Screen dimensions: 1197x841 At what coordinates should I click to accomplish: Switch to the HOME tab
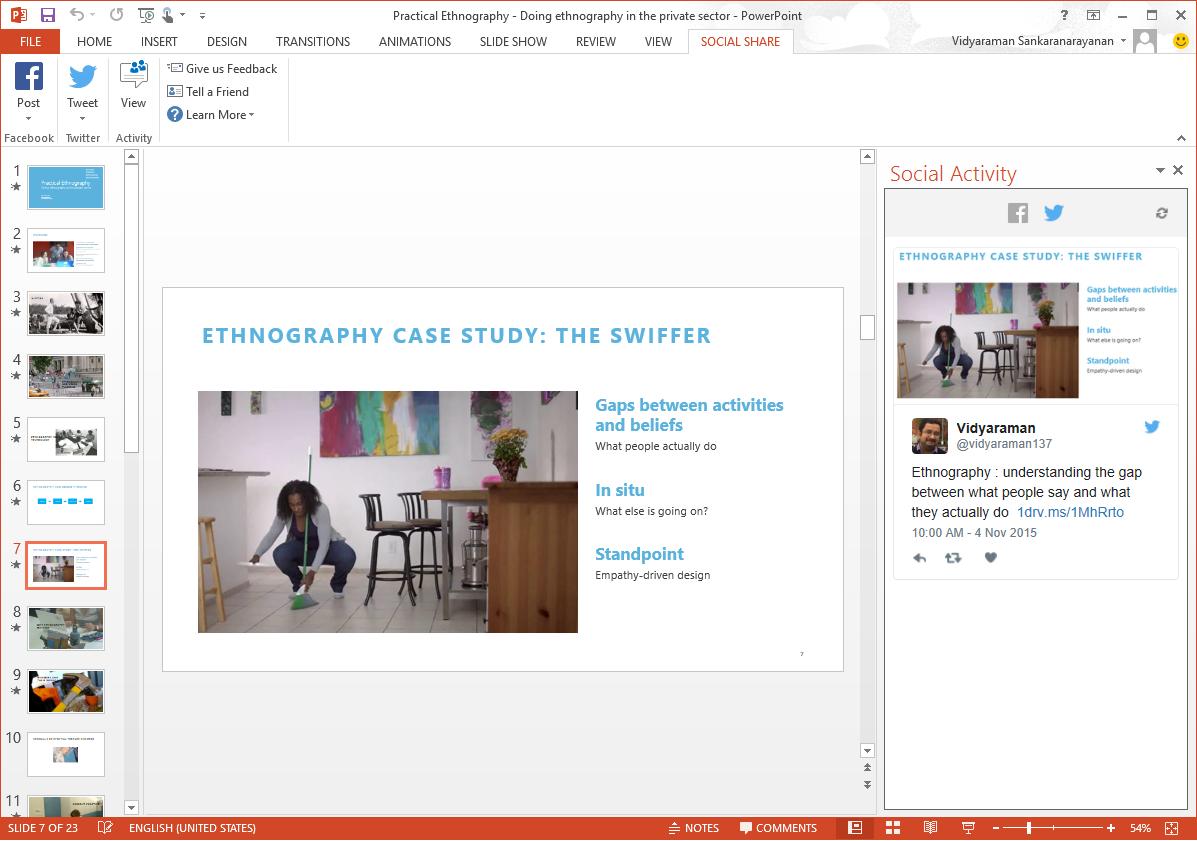click(x=95, y=41)
